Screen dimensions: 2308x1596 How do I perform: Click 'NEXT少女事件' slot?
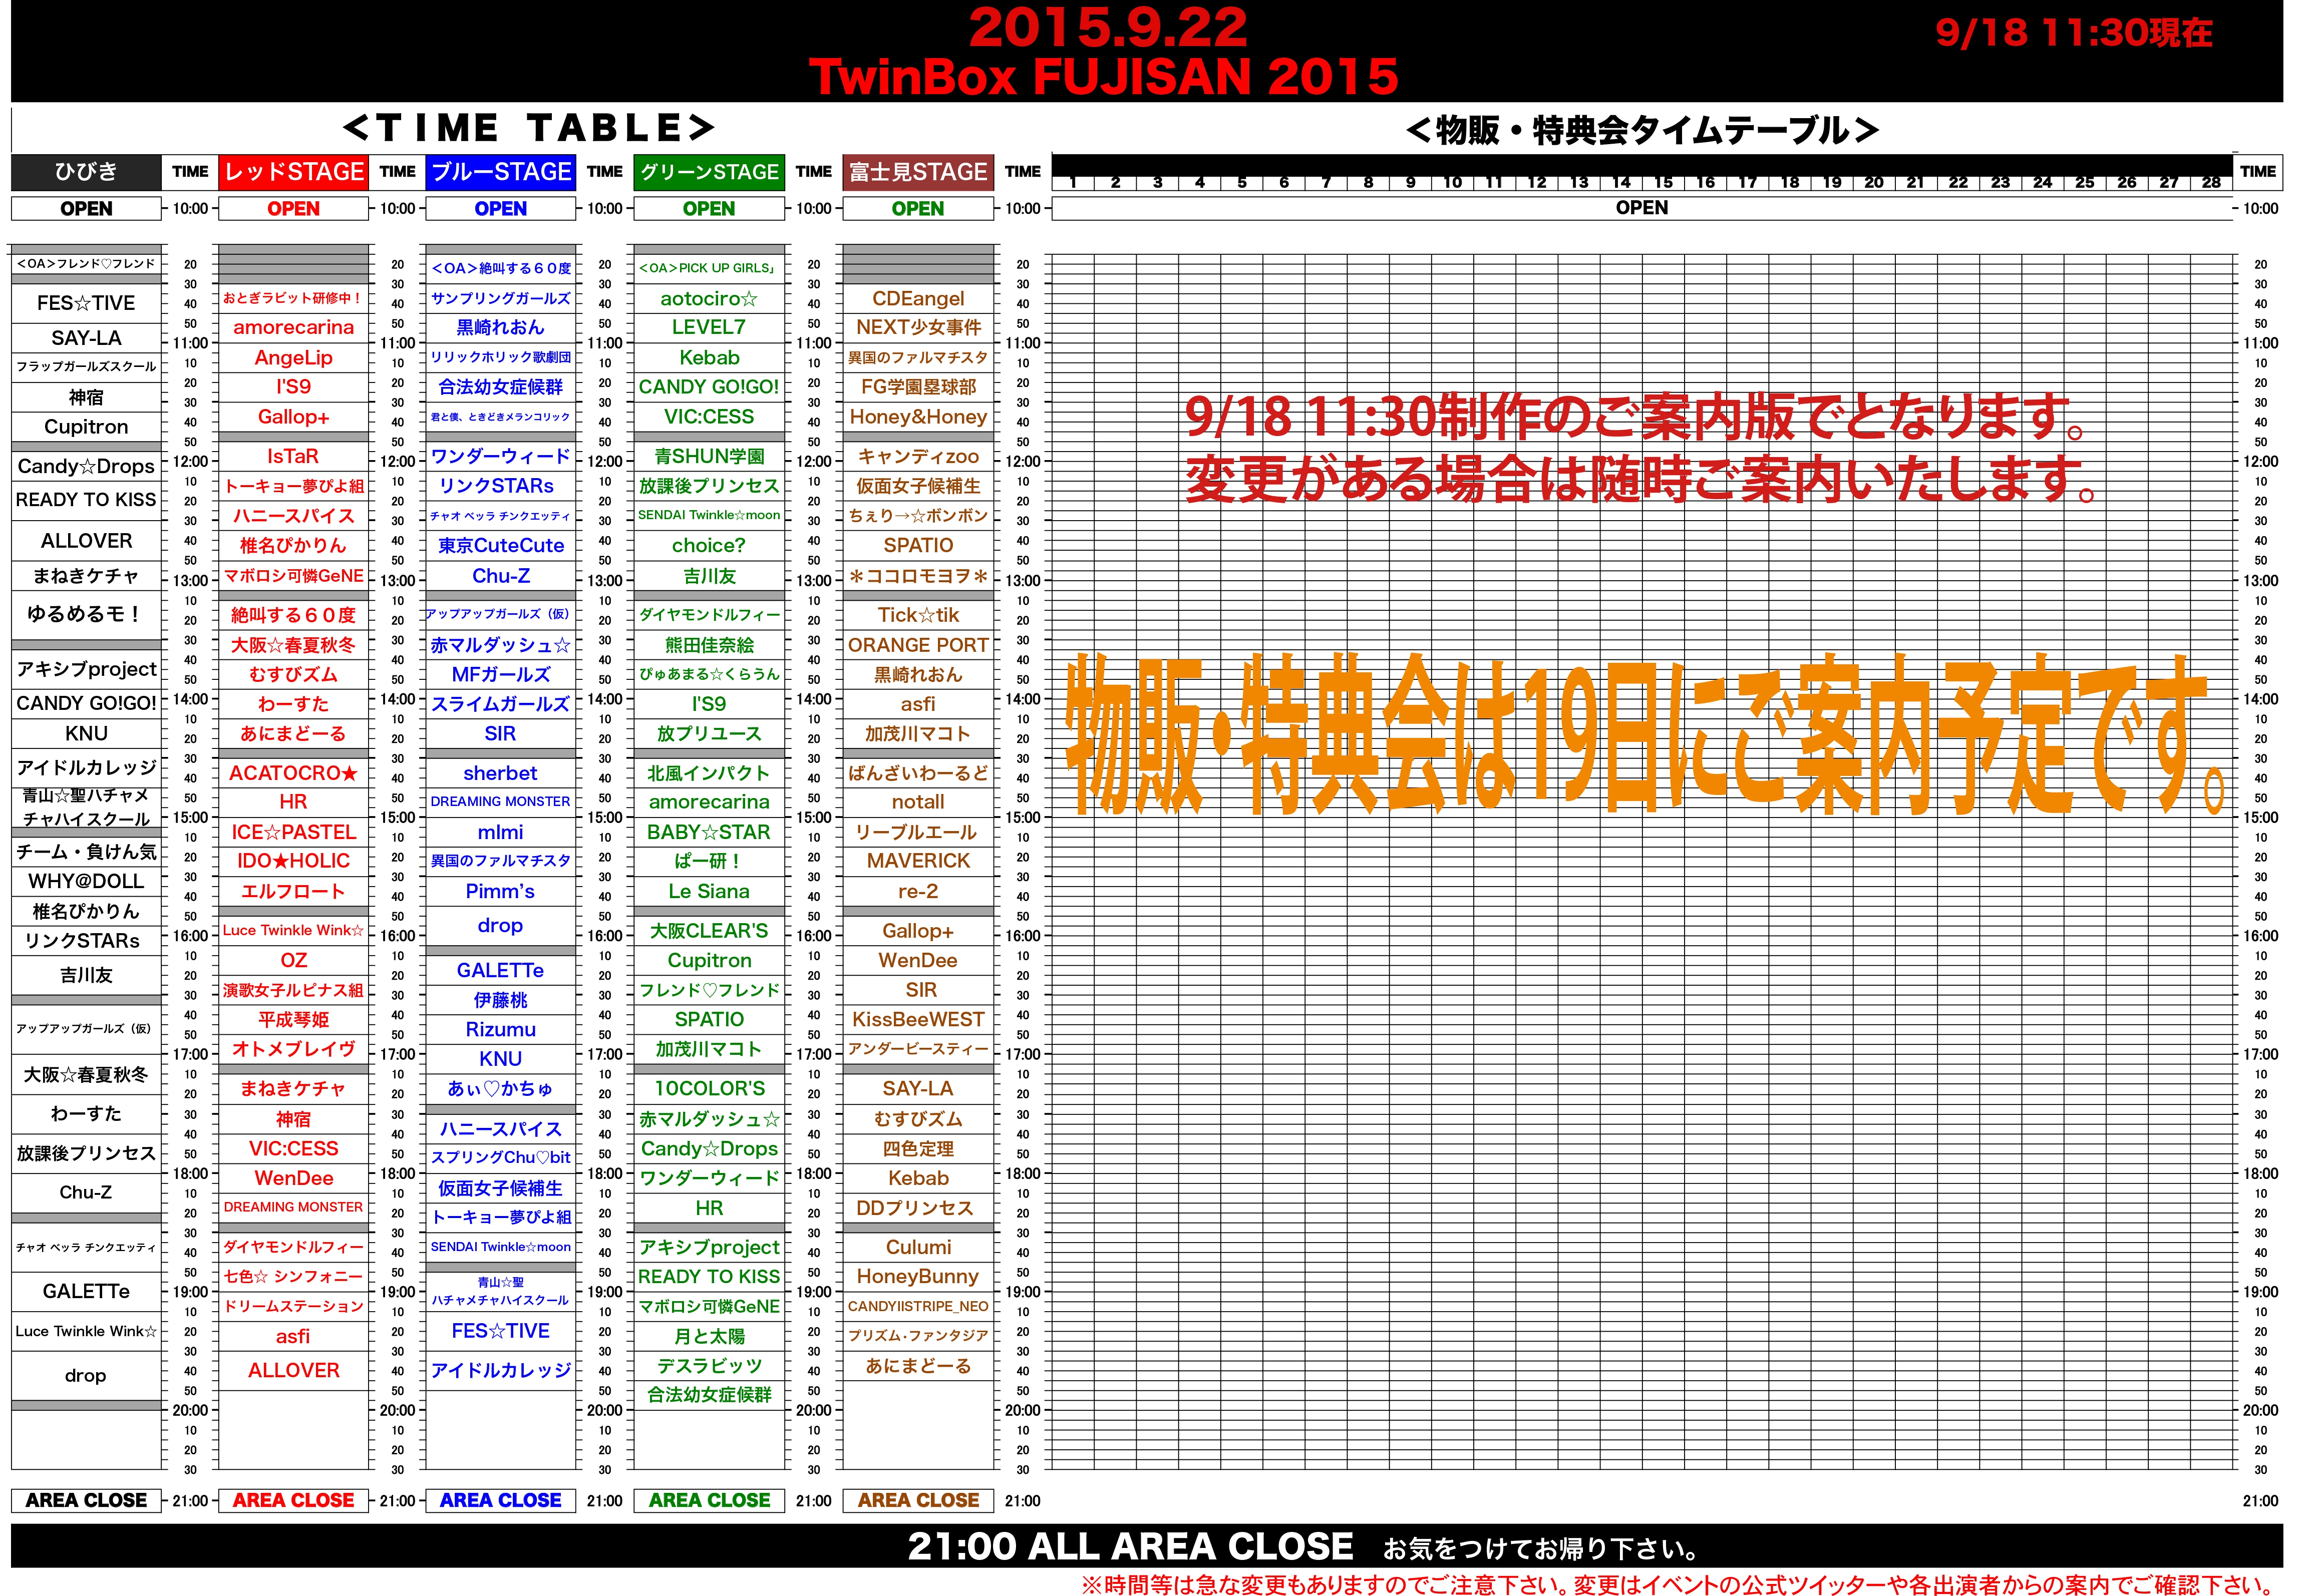click(918, 327)
